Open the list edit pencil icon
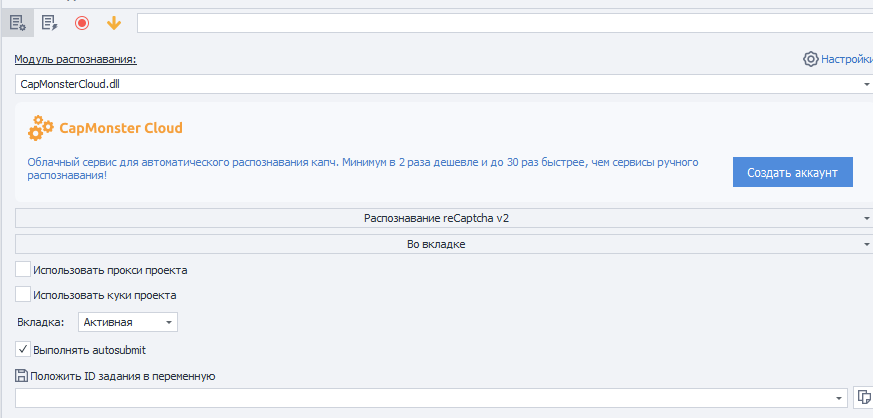Viewport: 873px width, 418px height. (x=50, y=23)
